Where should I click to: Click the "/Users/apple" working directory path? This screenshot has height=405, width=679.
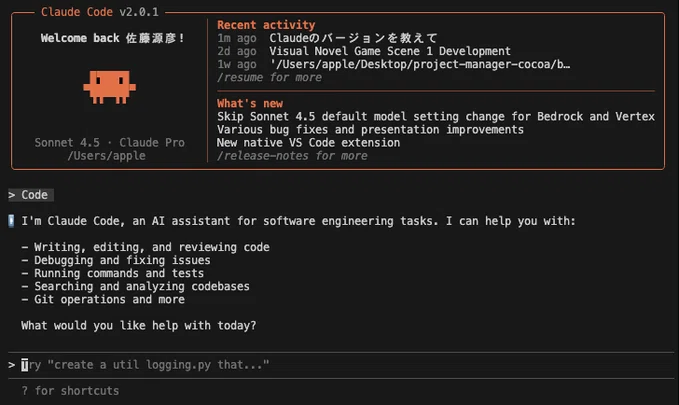[x=107, y=156]
